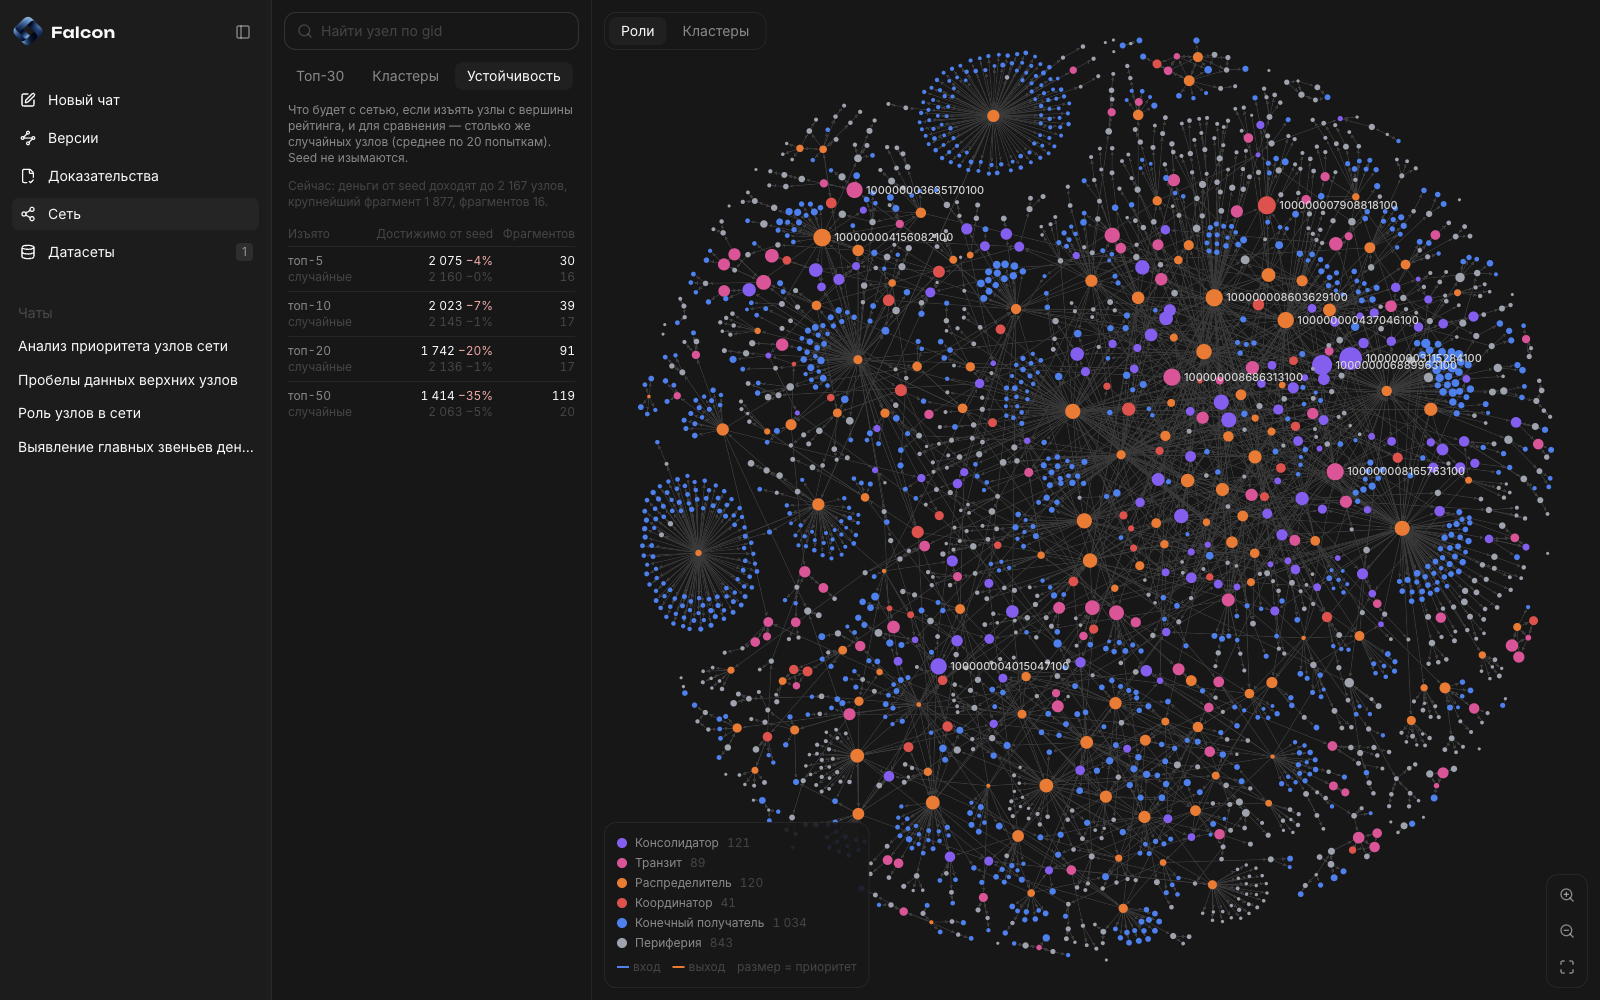Zoom out of the network graph
This screenshot has height=1000, width=1600.
[1567, 932]
